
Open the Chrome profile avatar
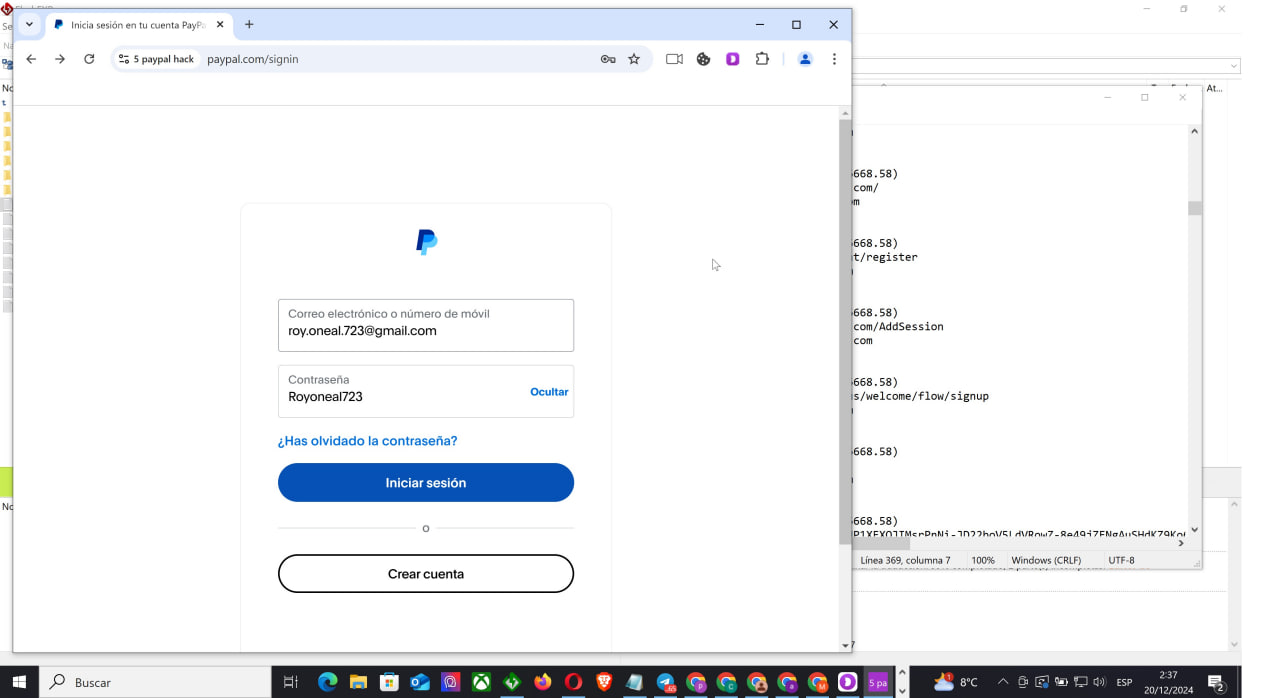(x=805, y=59)
